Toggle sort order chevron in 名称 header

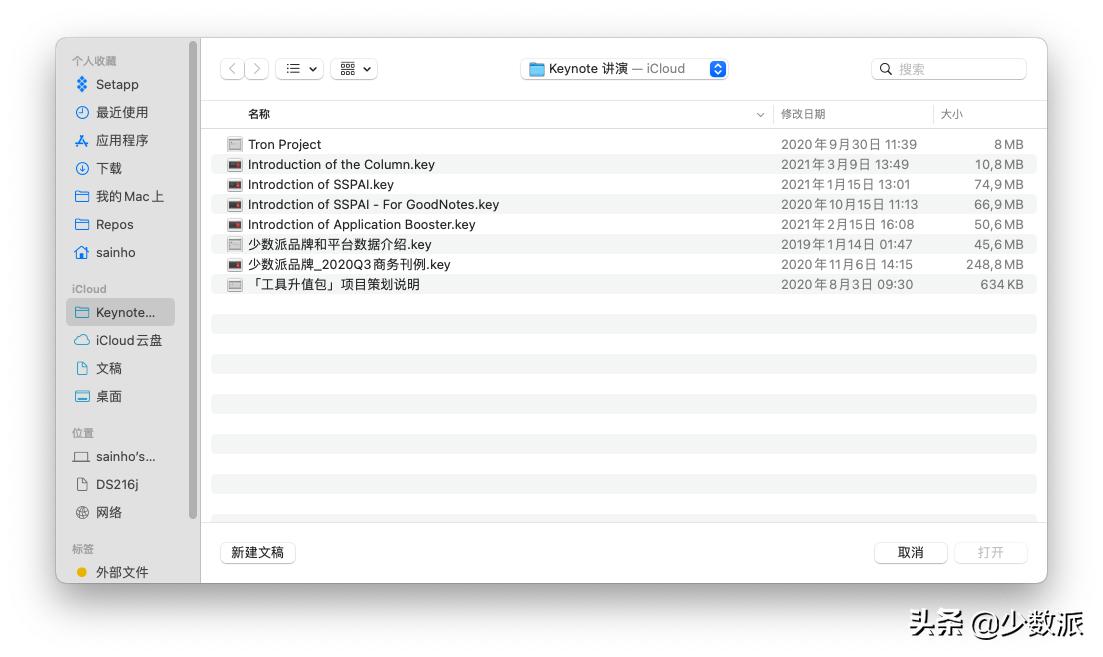[760, 115]
